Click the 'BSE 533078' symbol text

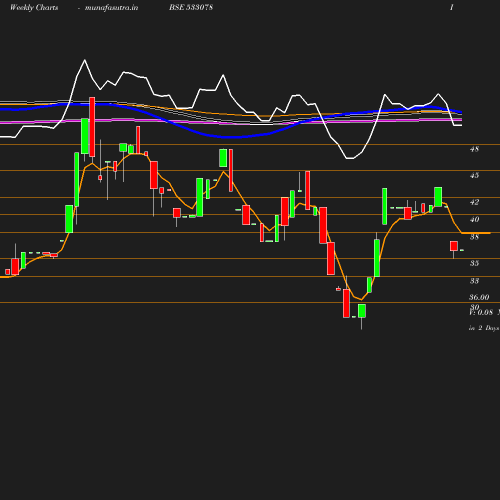coord(191,7)
